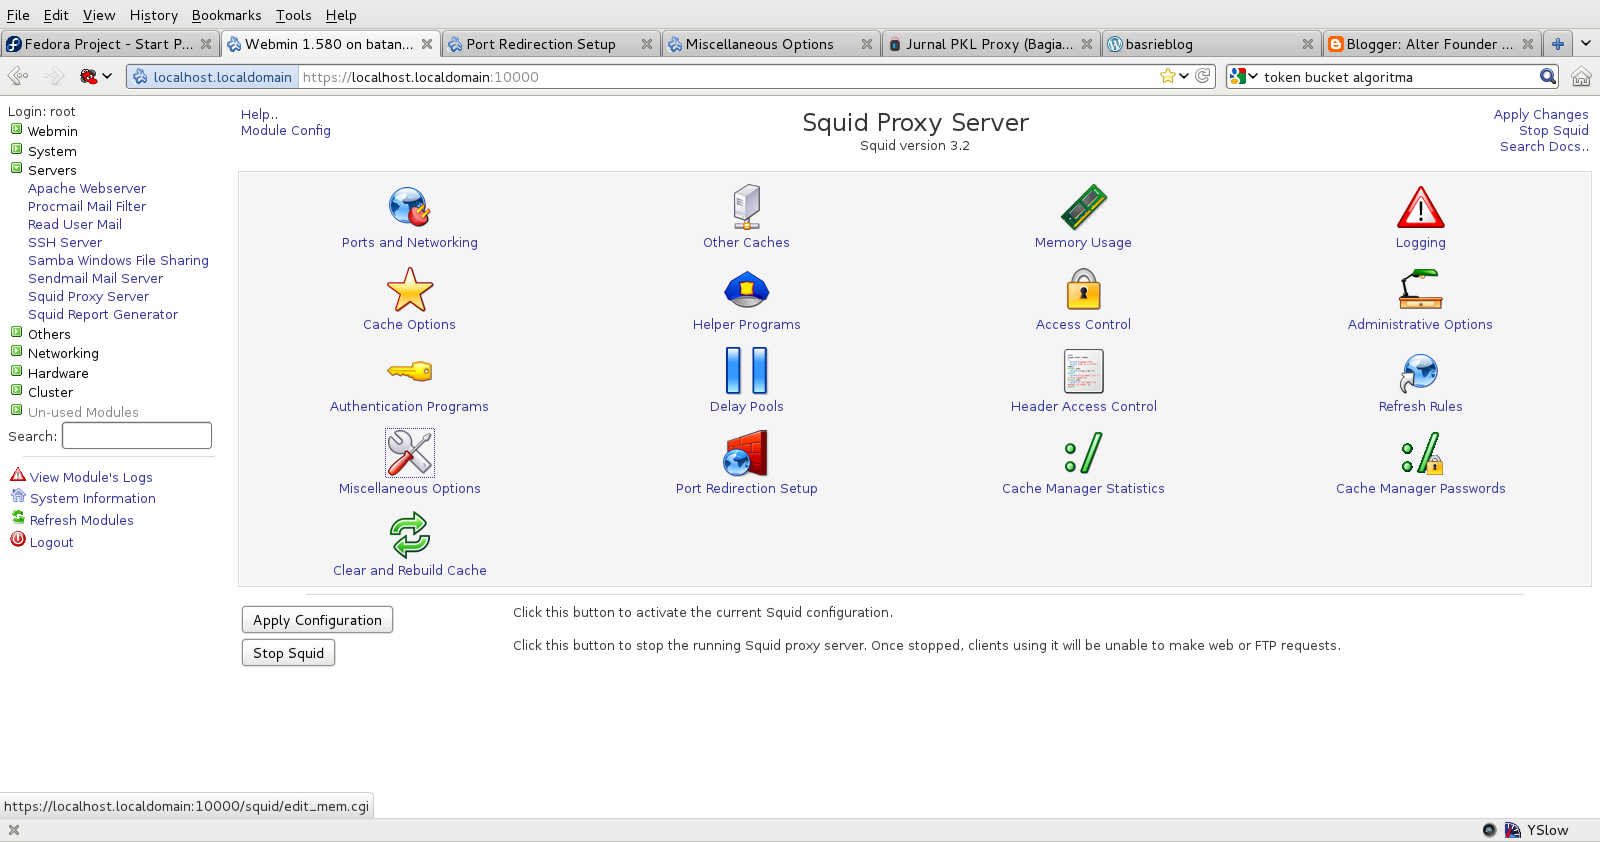
Task: Switch to the Fedora Project tab
Action: coord(108,44)
